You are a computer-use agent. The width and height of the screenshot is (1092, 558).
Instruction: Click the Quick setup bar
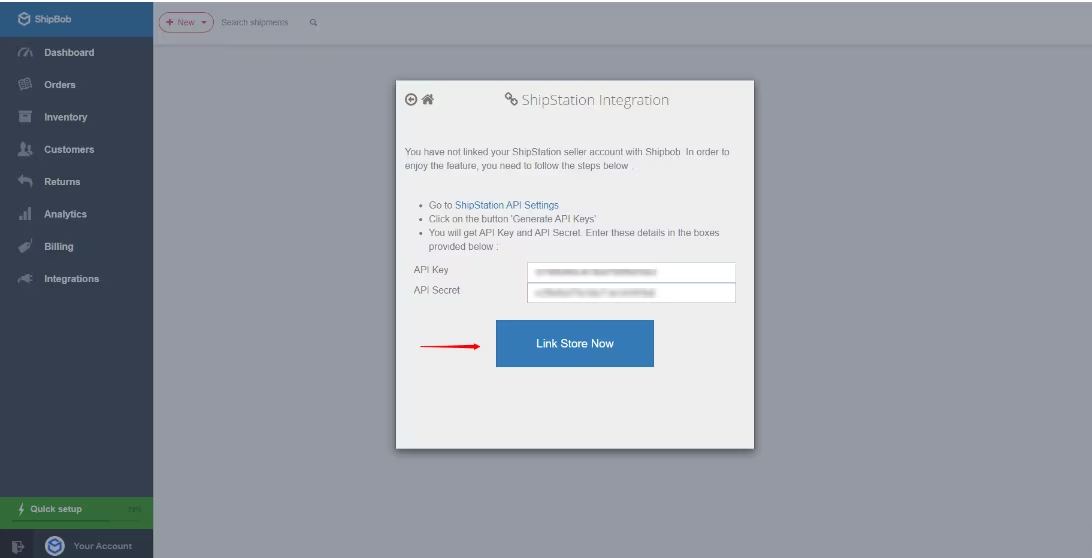coord(77,513)
